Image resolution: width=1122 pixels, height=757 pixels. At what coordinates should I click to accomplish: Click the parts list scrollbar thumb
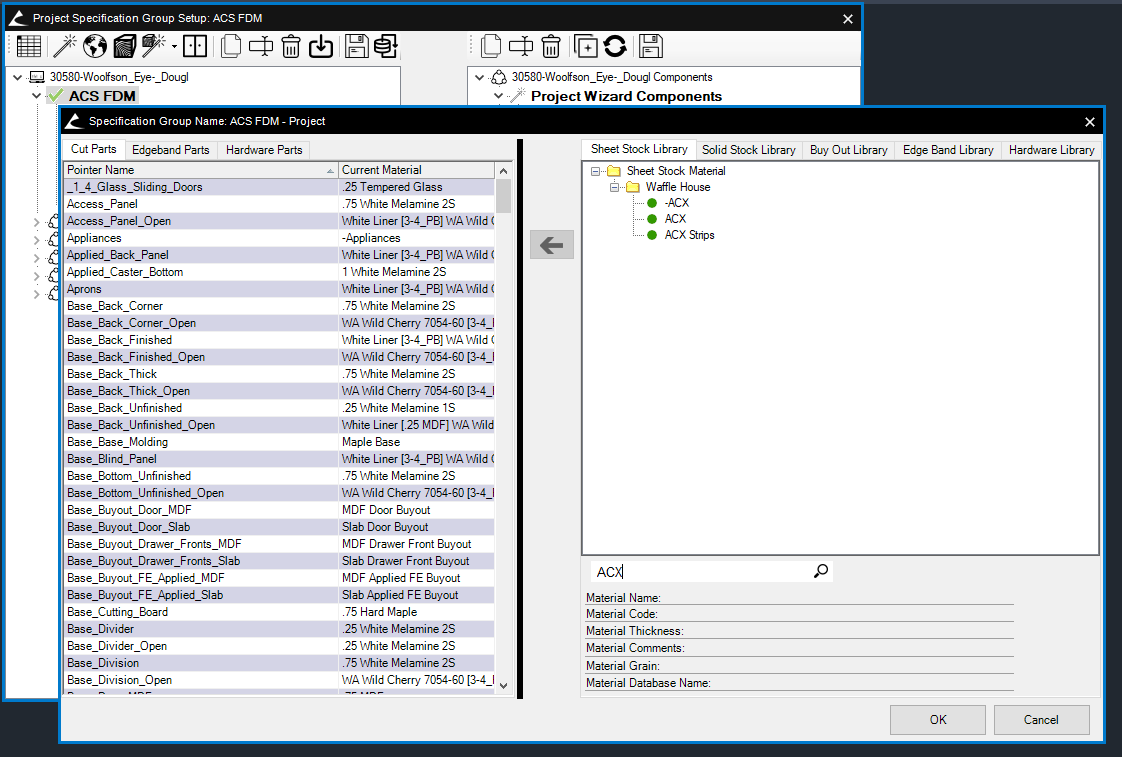[503, 196]
